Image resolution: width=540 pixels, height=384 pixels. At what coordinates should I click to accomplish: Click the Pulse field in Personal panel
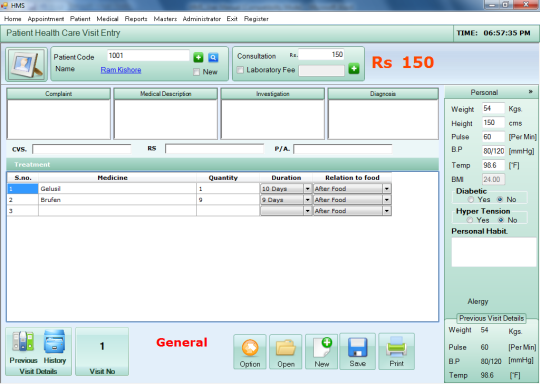point(493,137)
